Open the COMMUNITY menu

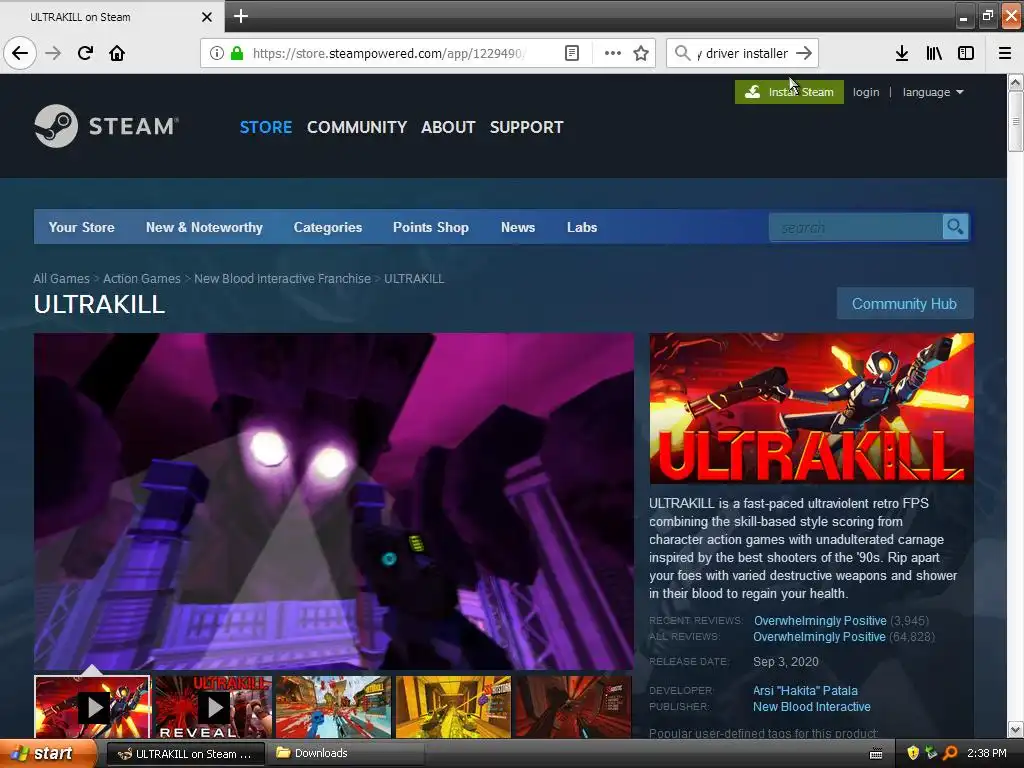point(357,127)
